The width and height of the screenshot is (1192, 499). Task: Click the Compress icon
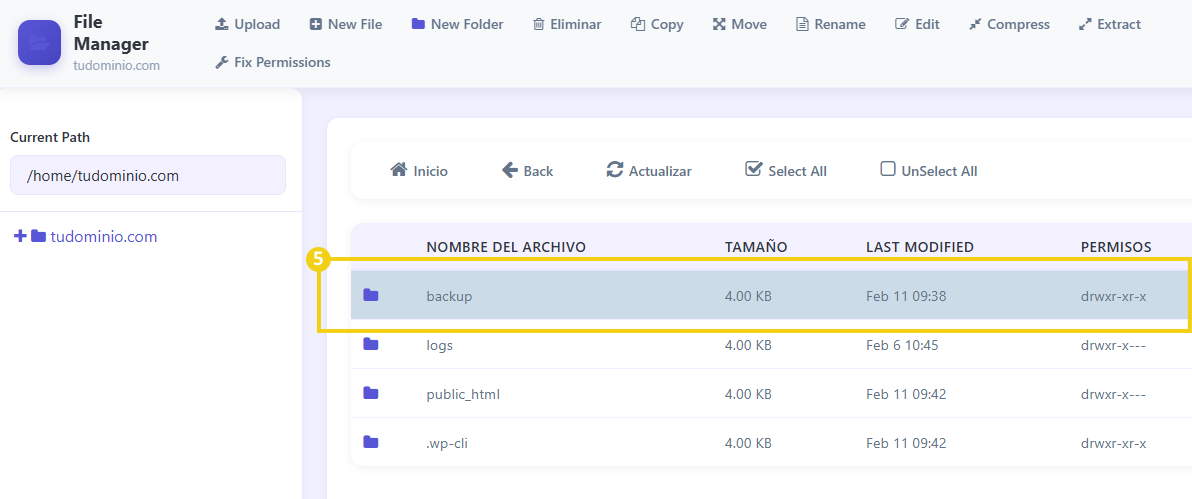coord(975,24)
